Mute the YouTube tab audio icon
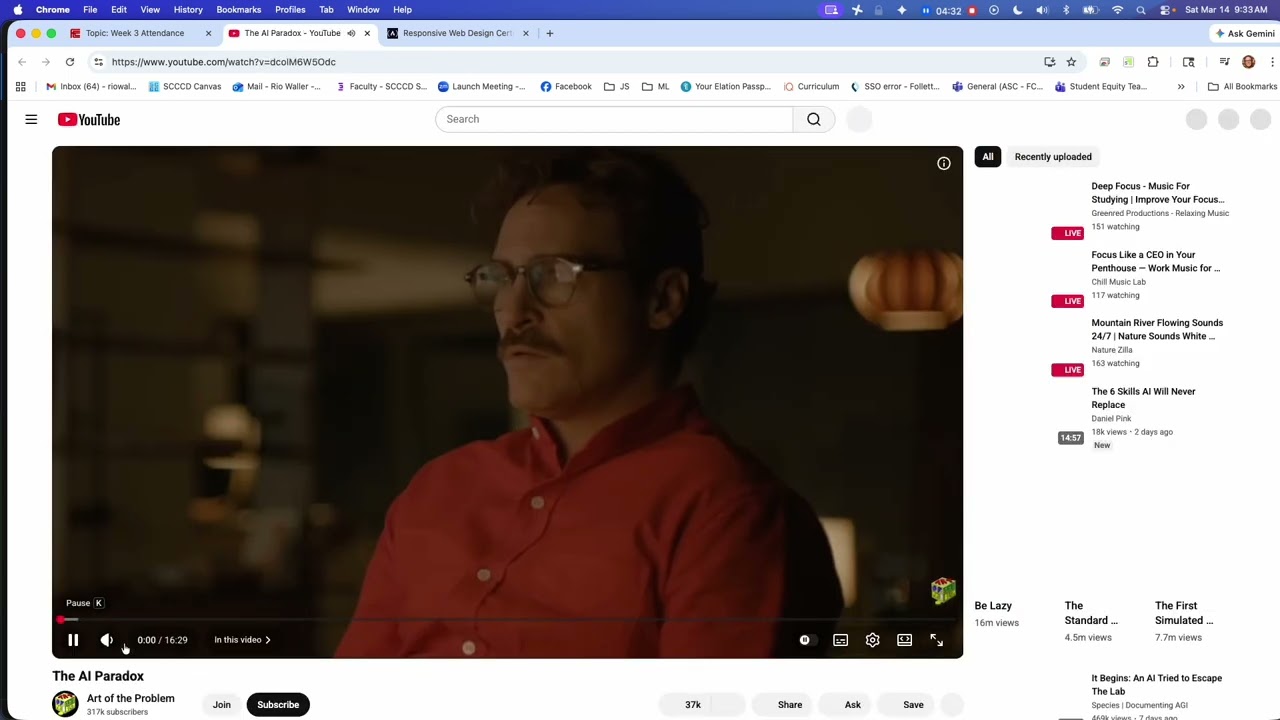1280x720 pixels. [351, 33]
